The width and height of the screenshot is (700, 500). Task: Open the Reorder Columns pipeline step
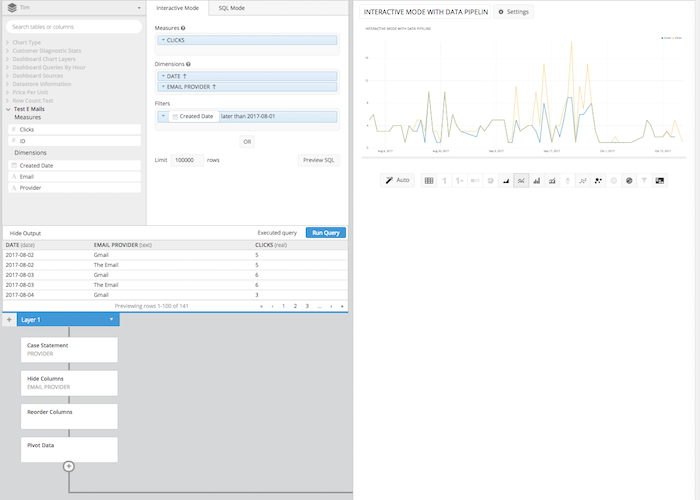69,417
